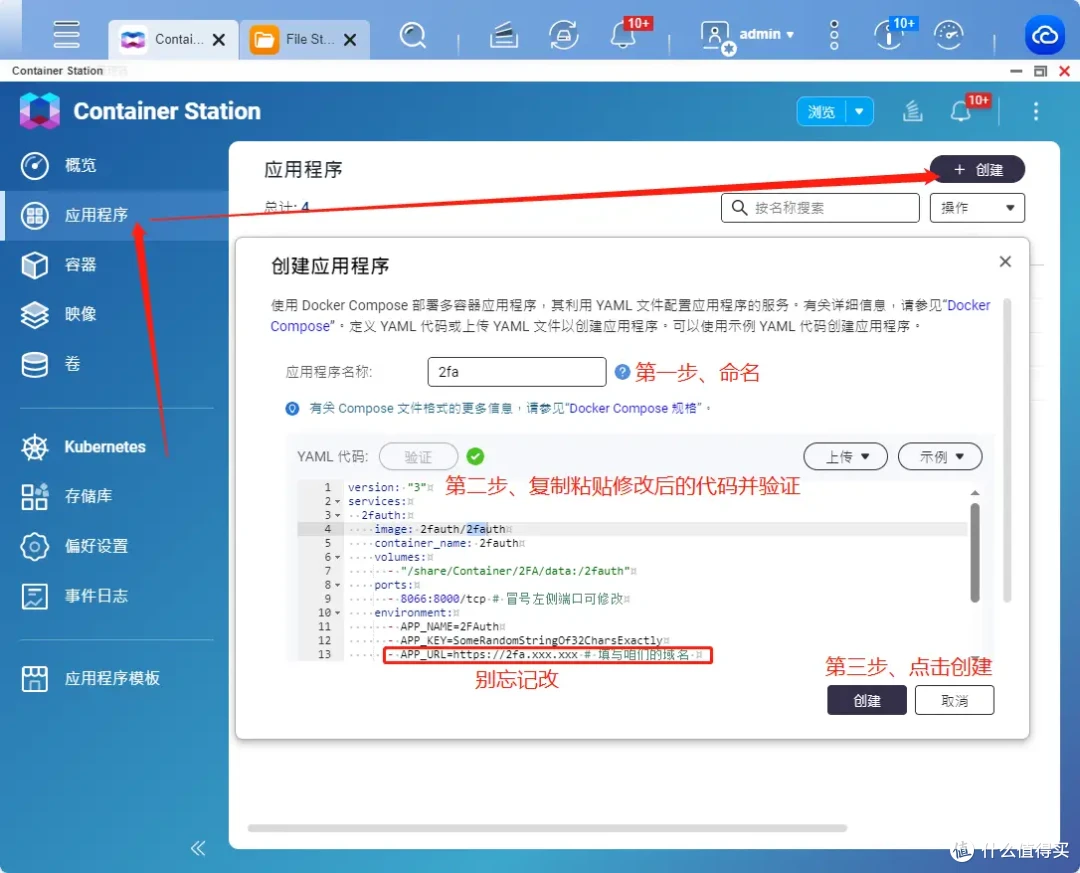Open QTS event notifications bell
Screen dimensions: 1080x873
pyautogui.click(x=623, y=34)
